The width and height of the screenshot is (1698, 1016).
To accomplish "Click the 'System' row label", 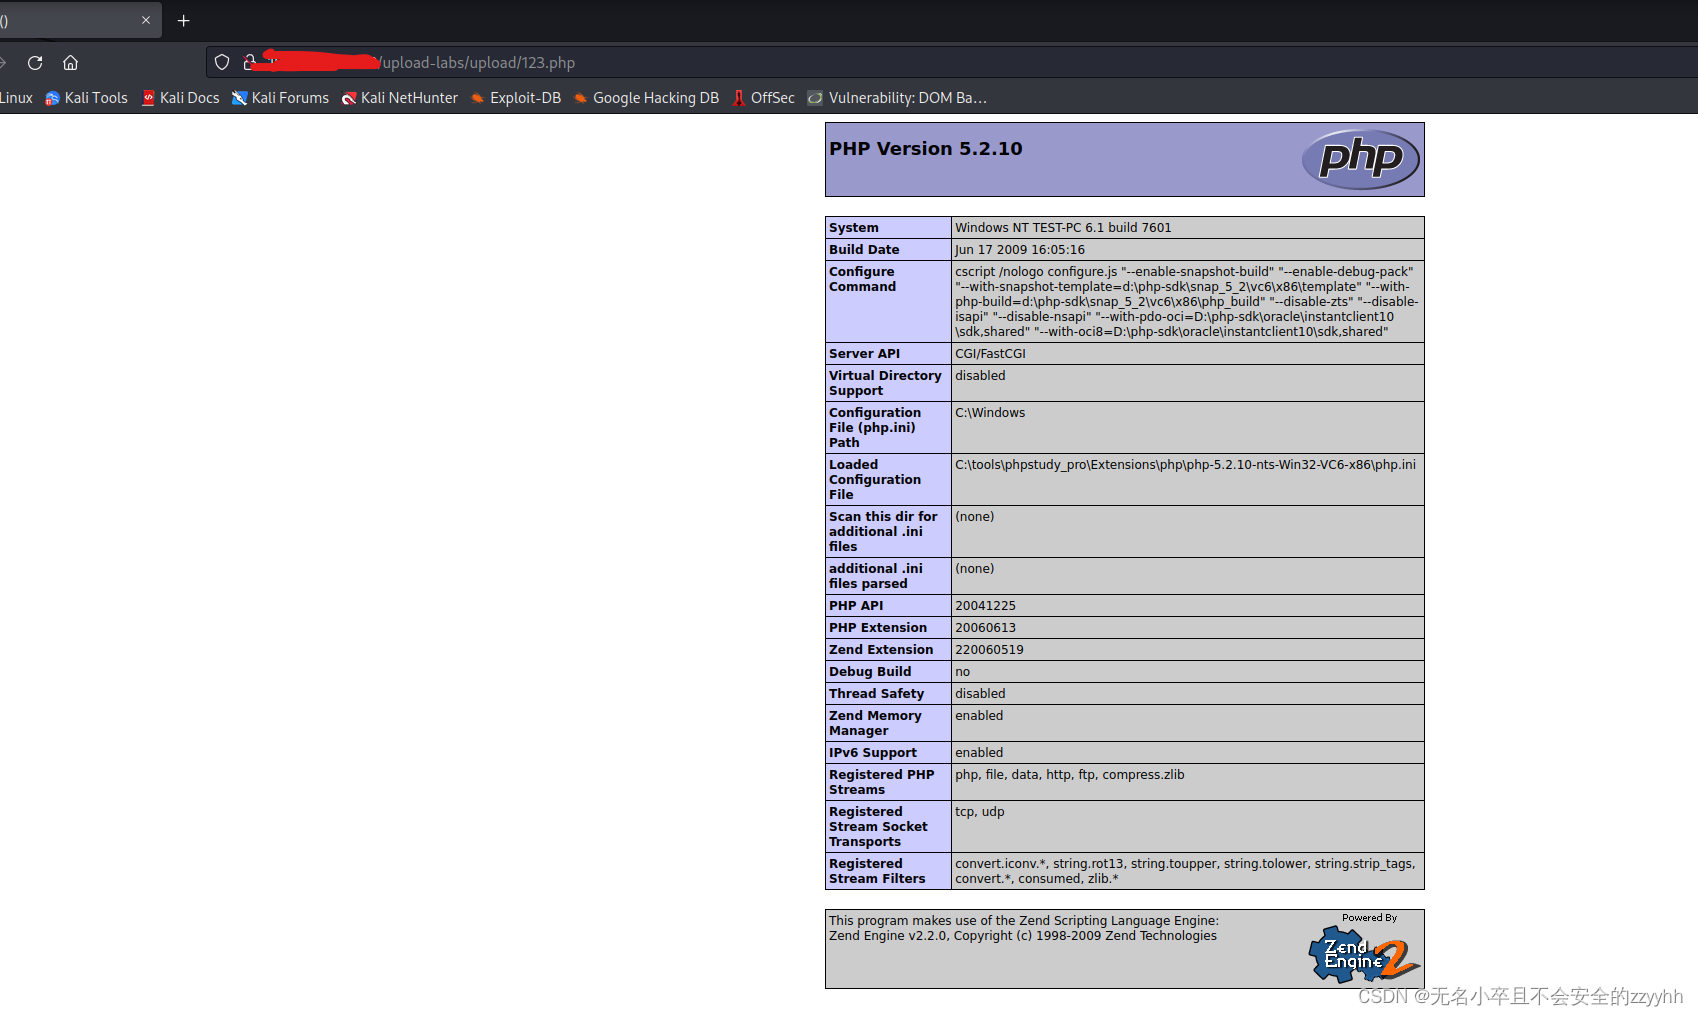I will 853,227.
